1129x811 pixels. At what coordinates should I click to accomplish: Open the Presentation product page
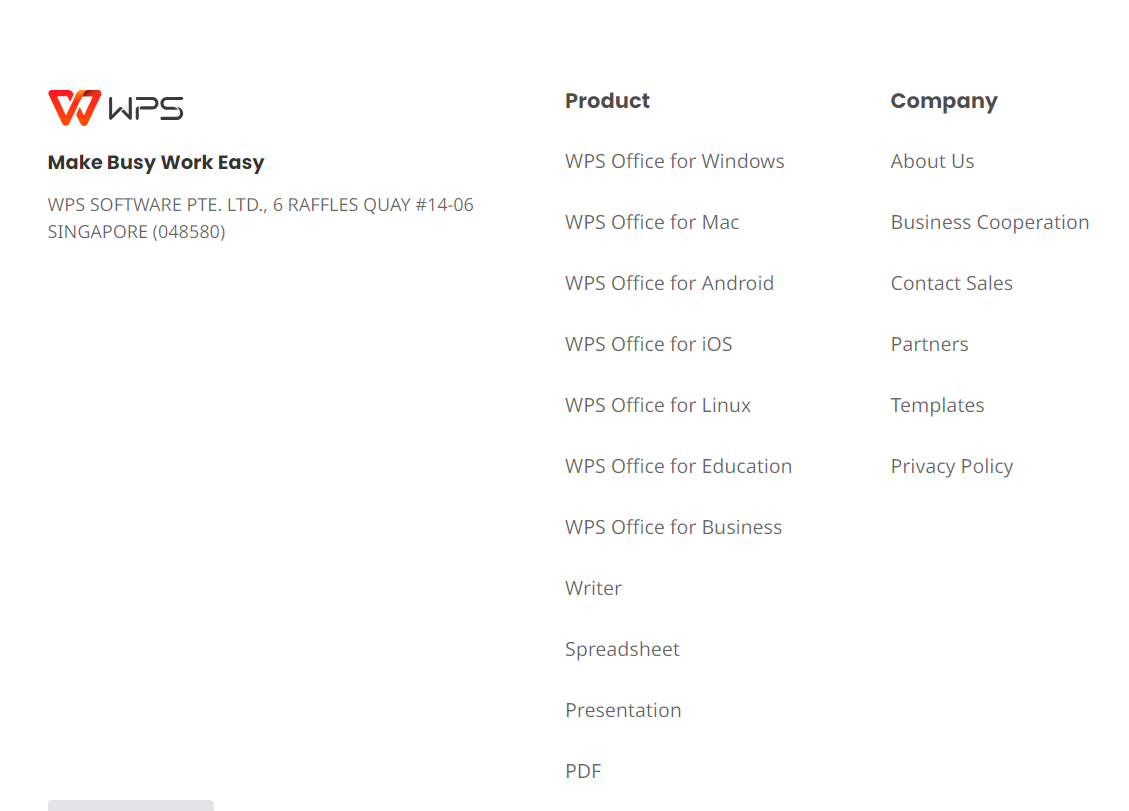click(x=623, y=710)
